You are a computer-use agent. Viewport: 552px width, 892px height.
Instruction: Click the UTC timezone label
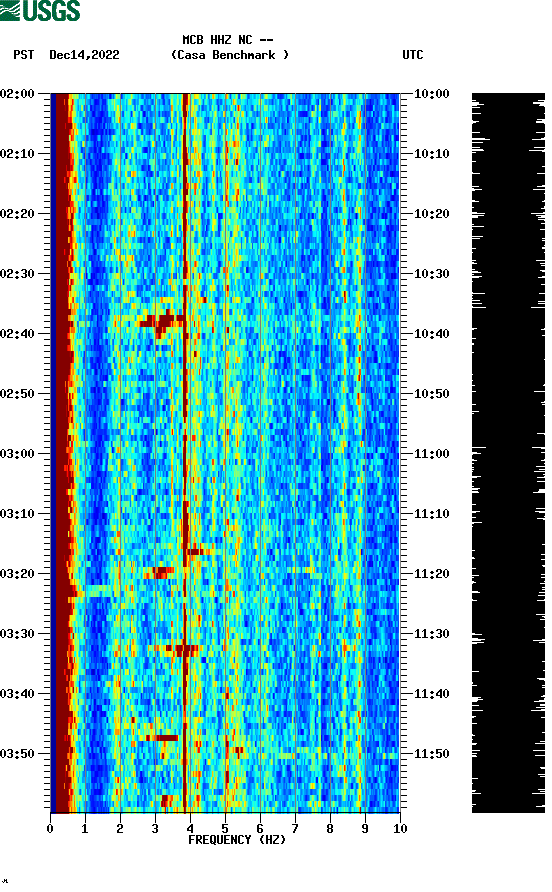tap(413, 55)
